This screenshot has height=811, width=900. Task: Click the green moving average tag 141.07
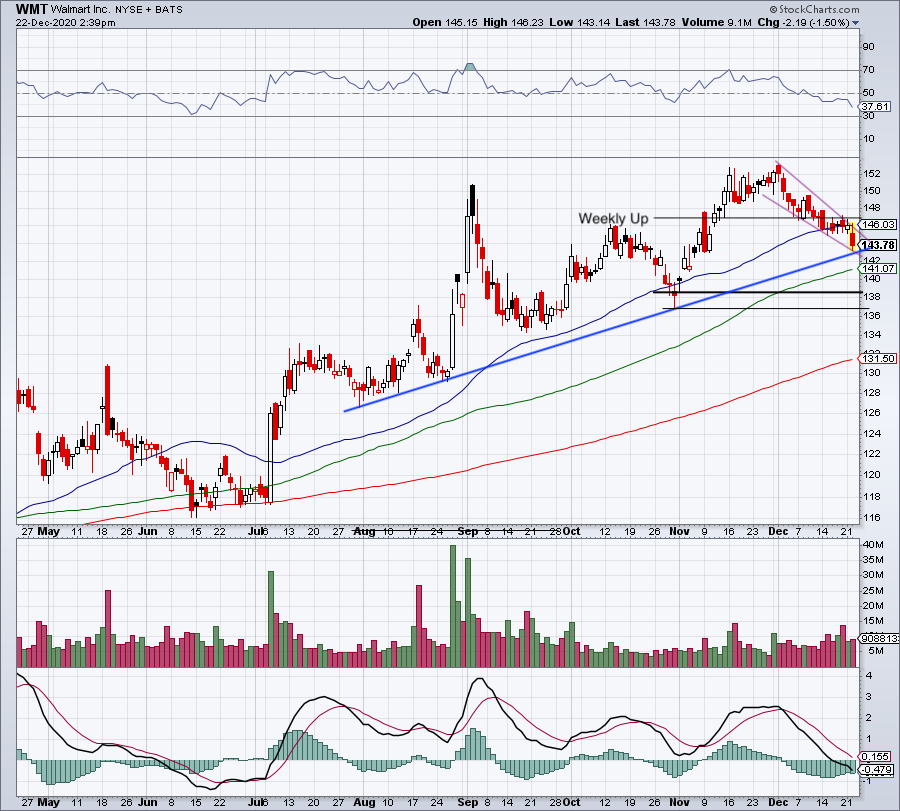point(878,268)
